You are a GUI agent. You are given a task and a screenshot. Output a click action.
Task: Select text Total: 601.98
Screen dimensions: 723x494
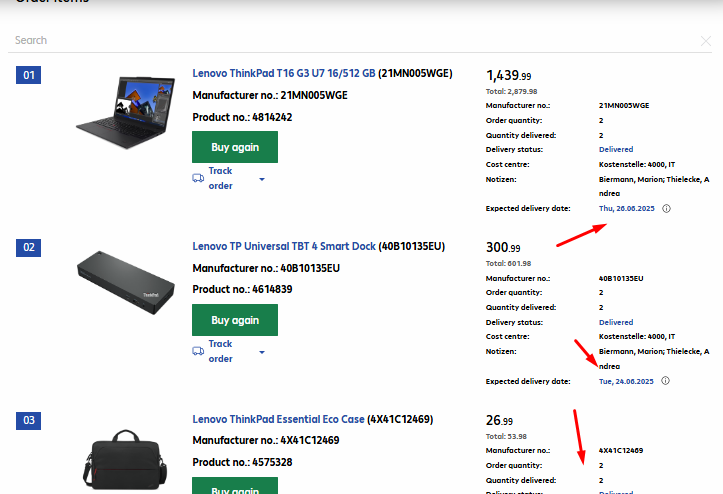(508, 263)
